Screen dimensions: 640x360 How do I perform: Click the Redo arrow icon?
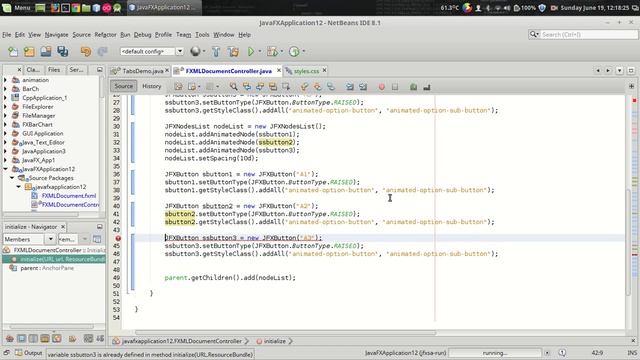[102, 51]
